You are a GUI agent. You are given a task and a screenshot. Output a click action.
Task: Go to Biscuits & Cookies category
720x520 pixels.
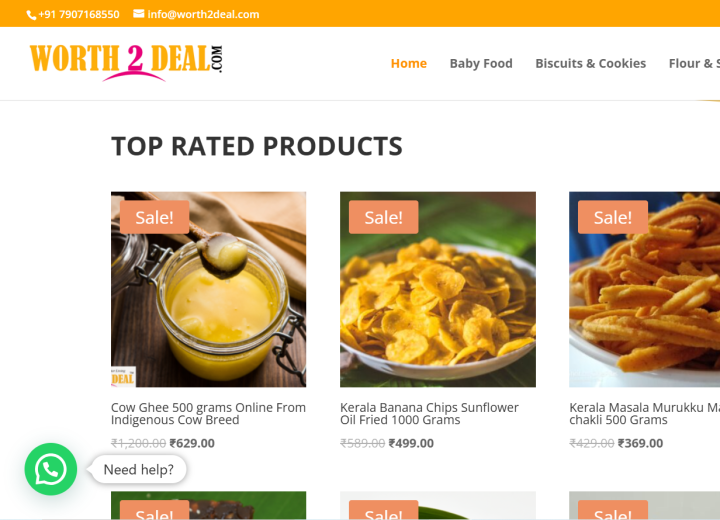coord(591,63)
